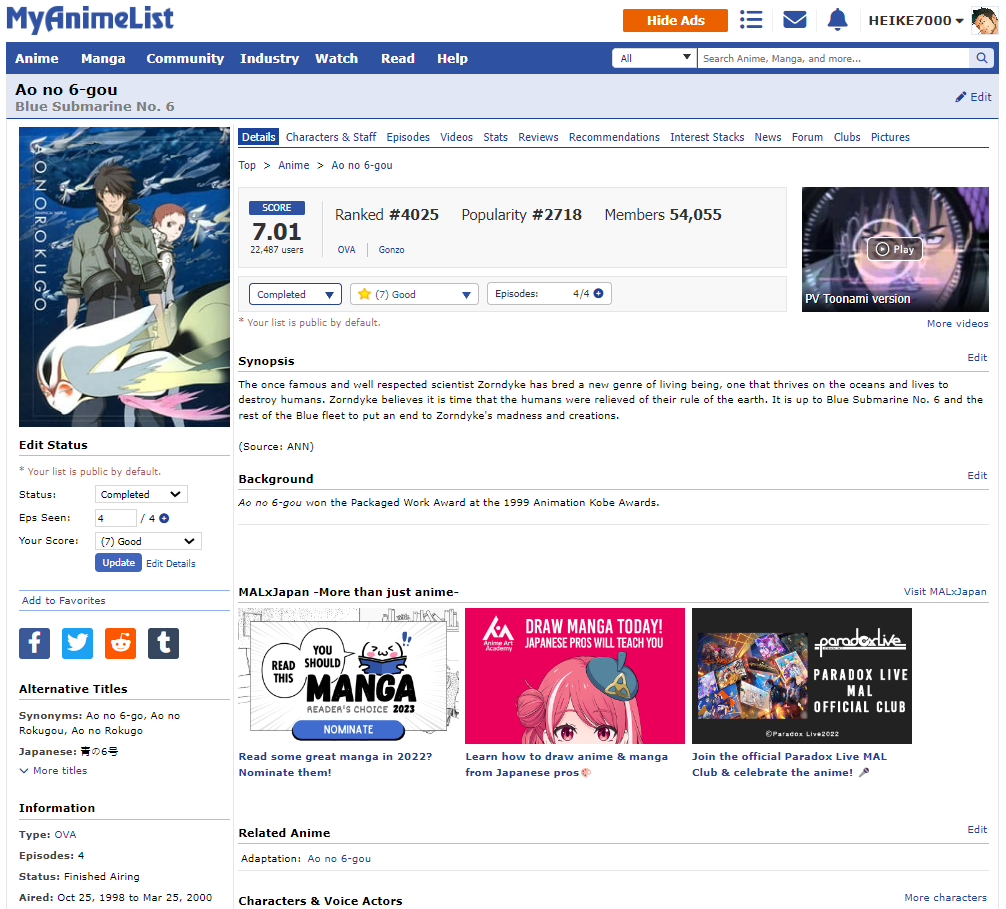Click the Eps Seen input field
The height and width of the screenshot is (909, 1006).
(116, 518)
